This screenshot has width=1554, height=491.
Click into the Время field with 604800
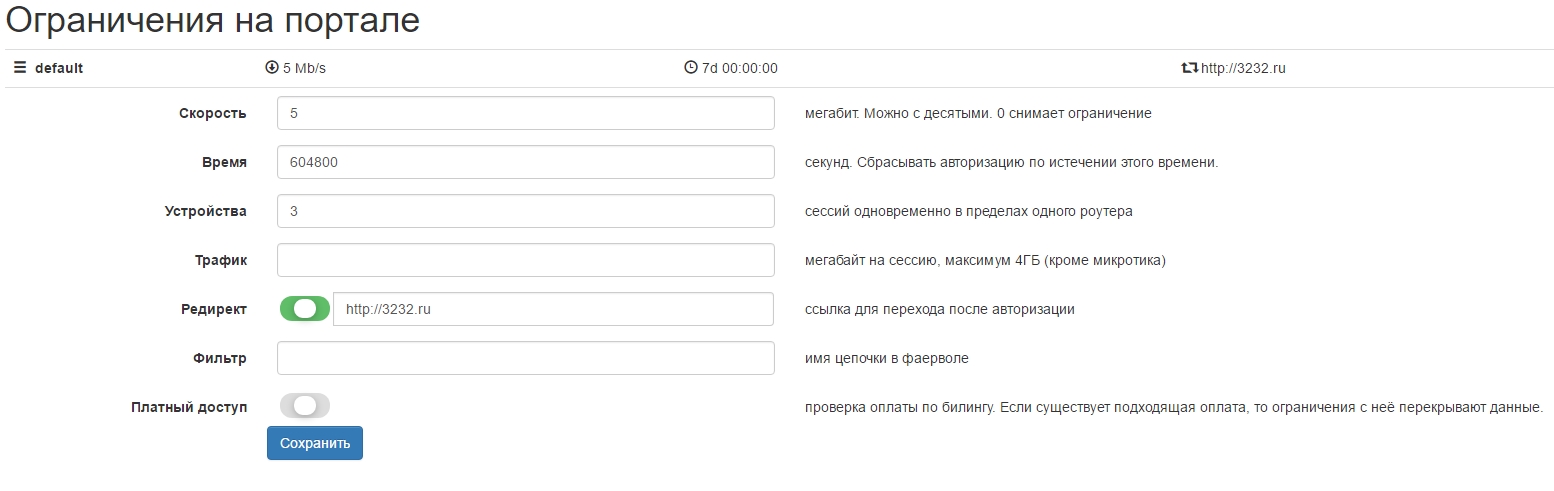(x=526, y=162)
